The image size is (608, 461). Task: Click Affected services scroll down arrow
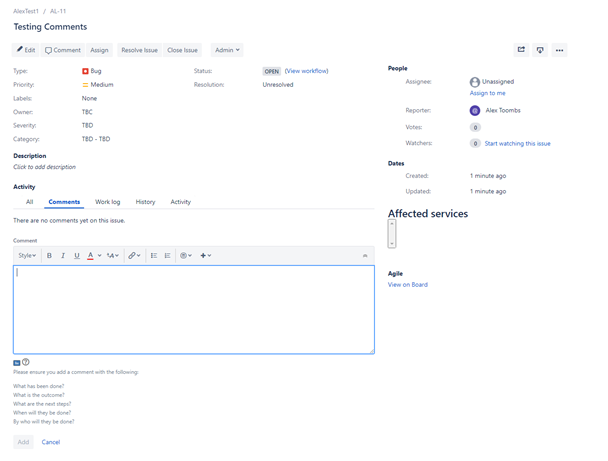pyautogui.click(x=392, y=244)
